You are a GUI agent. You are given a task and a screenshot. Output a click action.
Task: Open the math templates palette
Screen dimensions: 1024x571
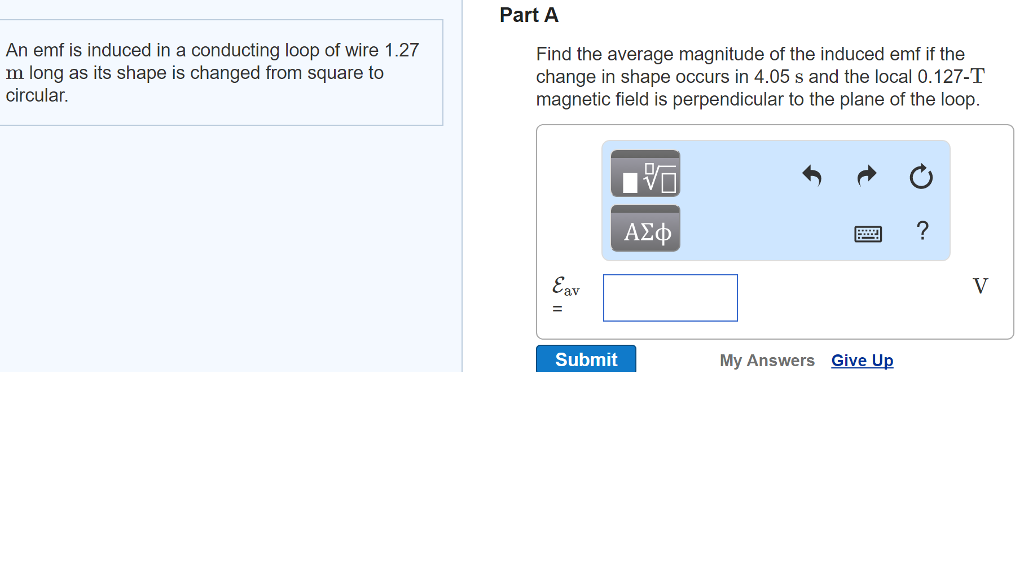(x=646, y=175)
